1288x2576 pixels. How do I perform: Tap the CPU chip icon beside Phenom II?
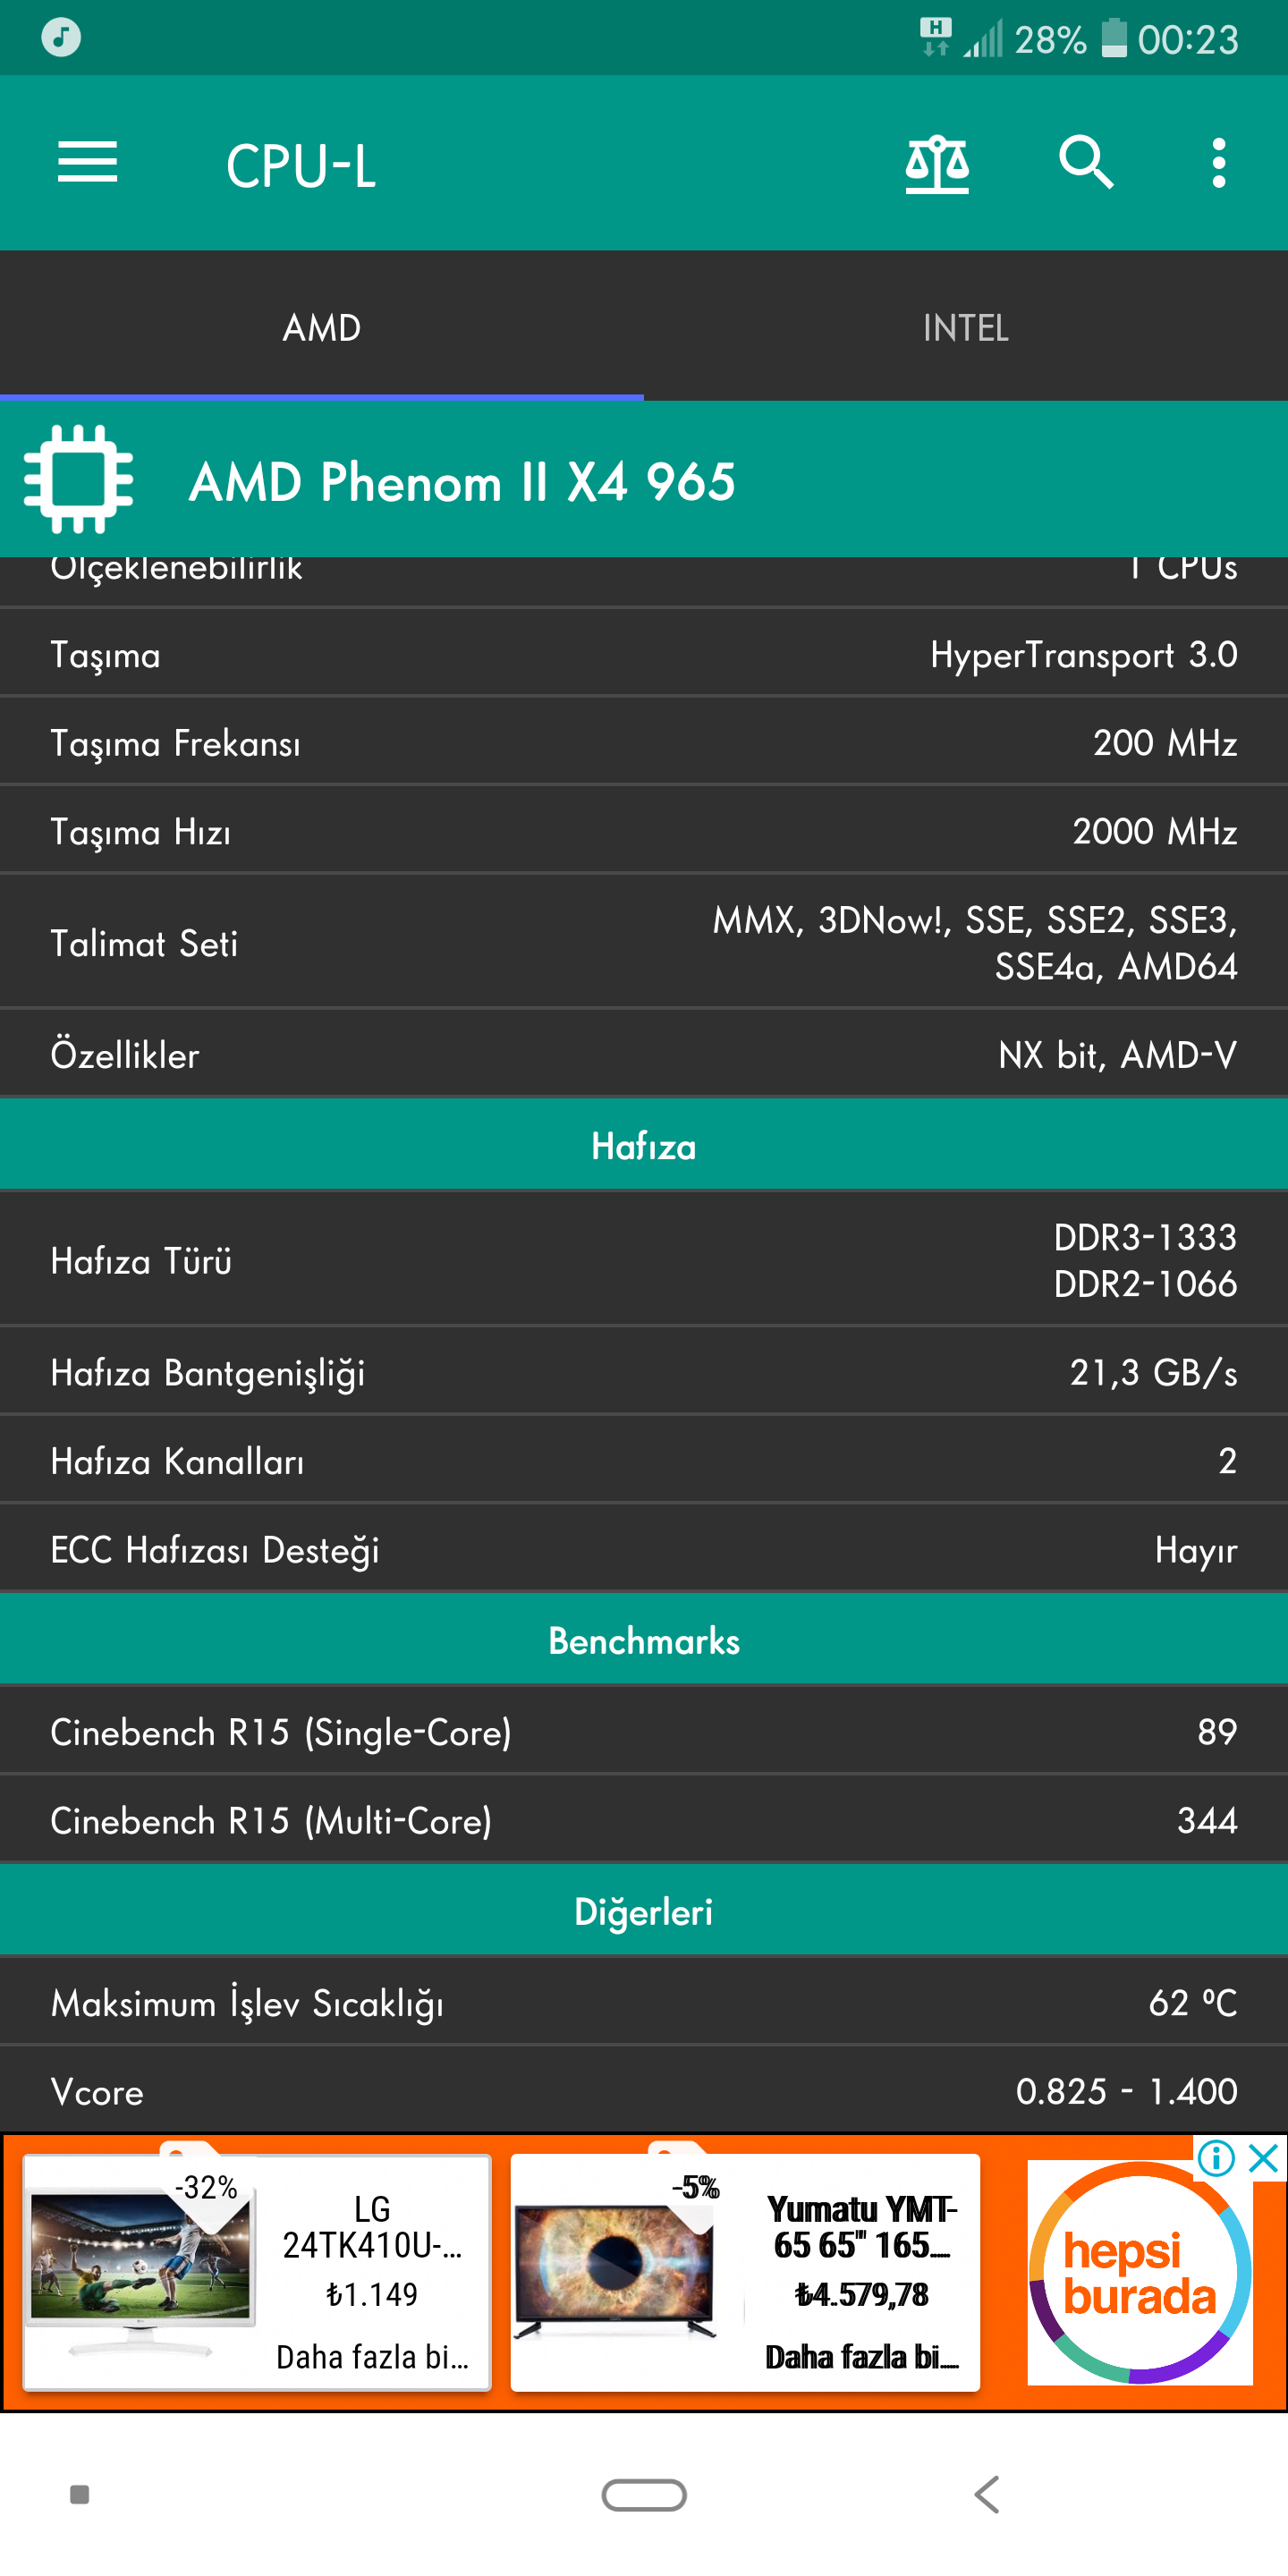(78, 479)
